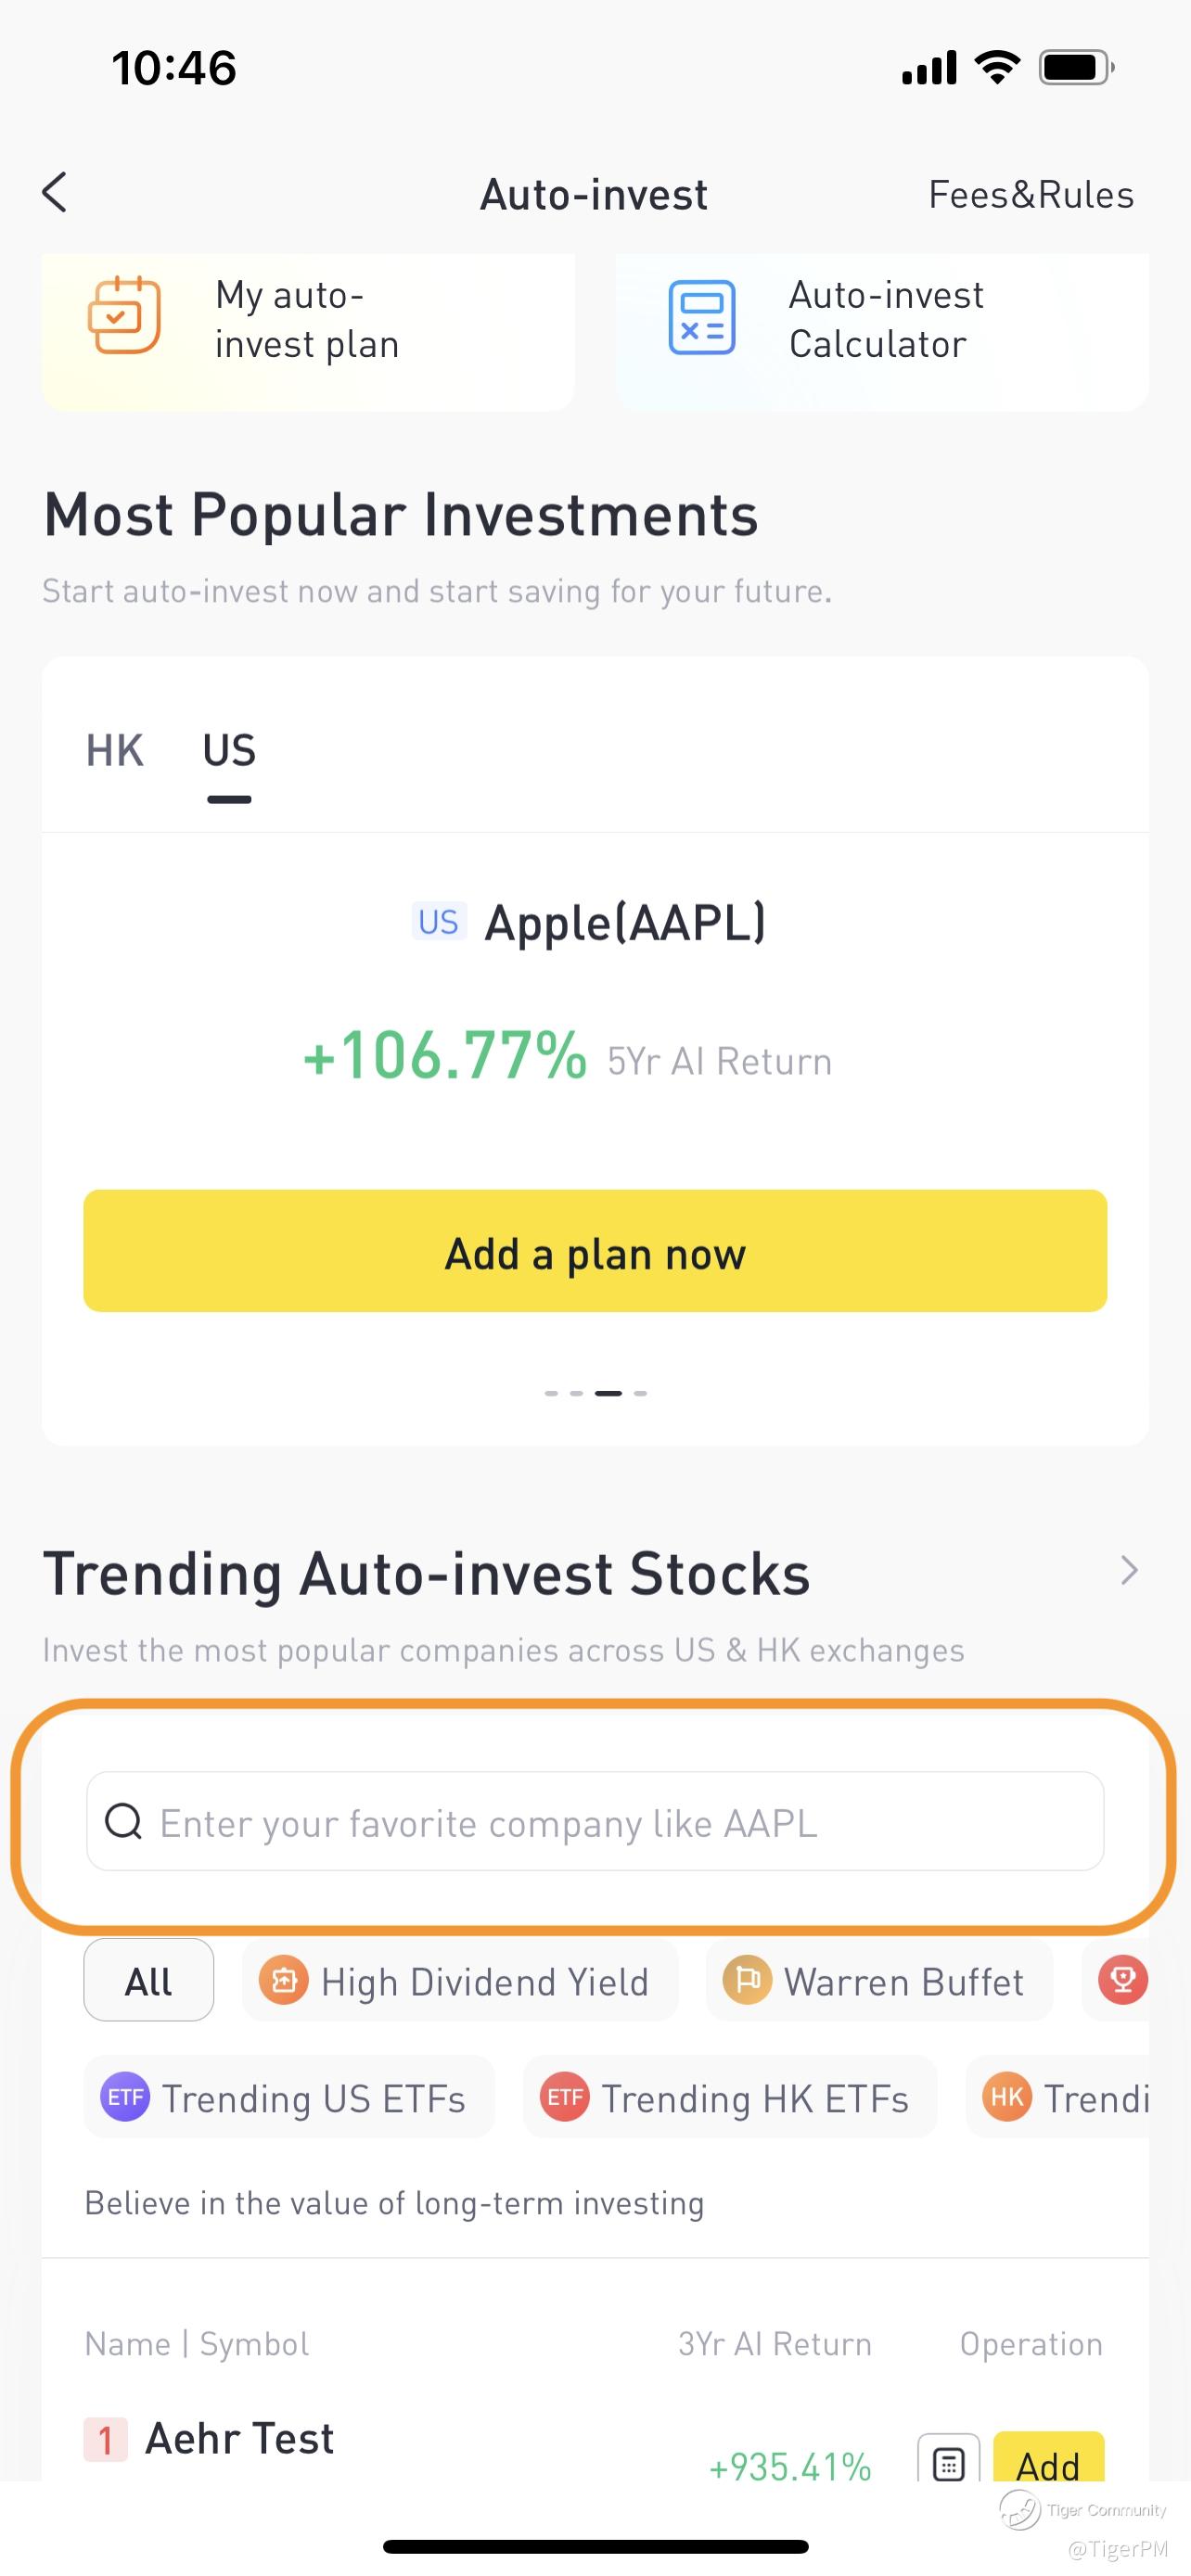Select the All filter chip
The image size is (1191, 2576).
tap(148, 1982)
